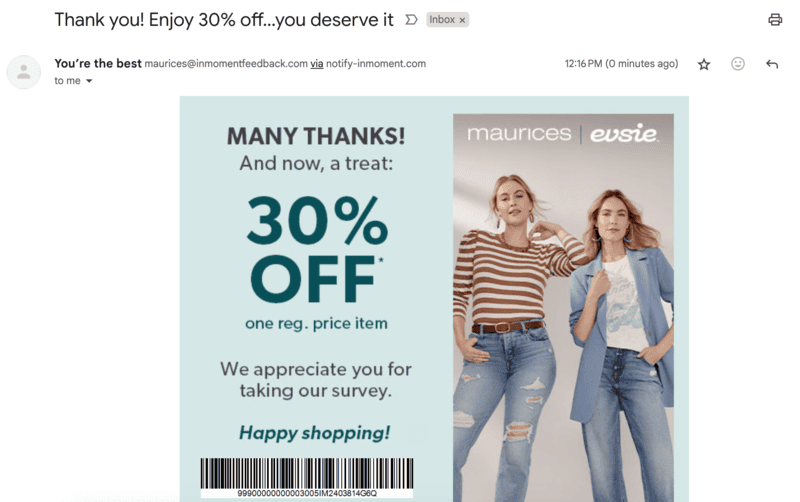
Task: Expand recipient details next to 'to me'
Action: pyautogui.click(x=89, y=81)
